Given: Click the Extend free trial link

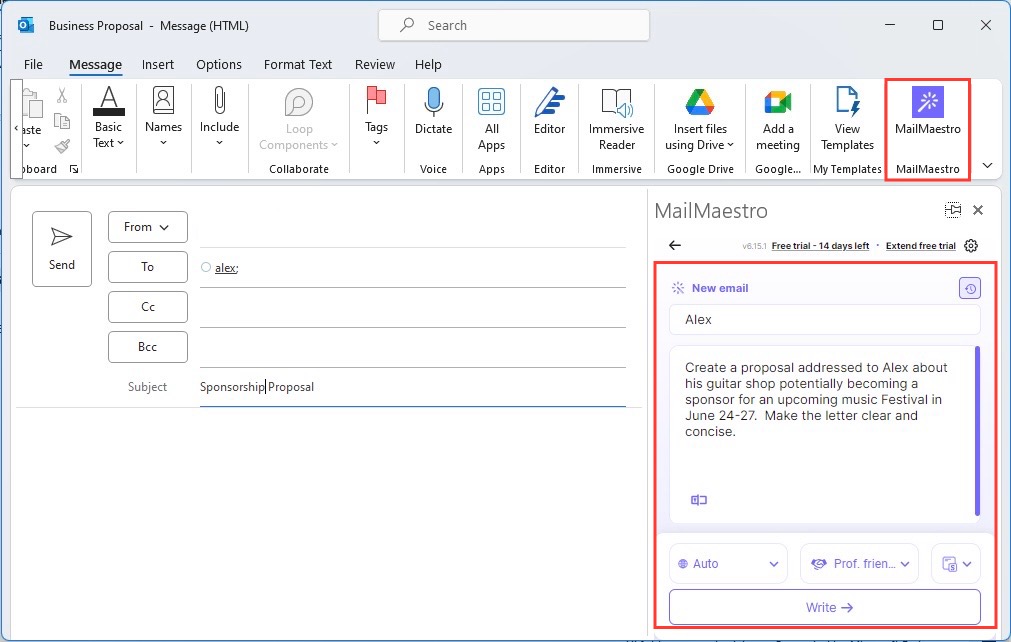Looking at the screenshot, I should [921, 246].
